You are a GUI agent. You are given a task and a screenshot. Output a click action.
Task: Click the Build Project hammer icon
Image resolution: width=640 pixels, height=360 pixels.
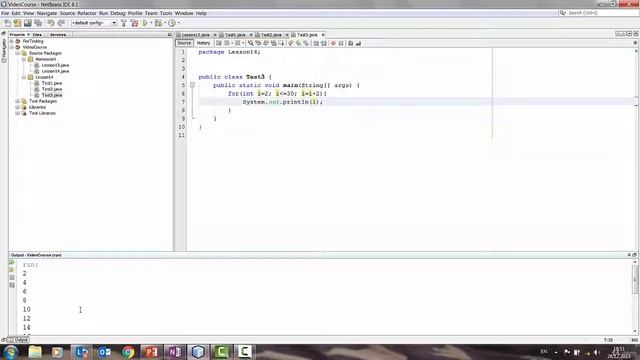coord(124,23)
